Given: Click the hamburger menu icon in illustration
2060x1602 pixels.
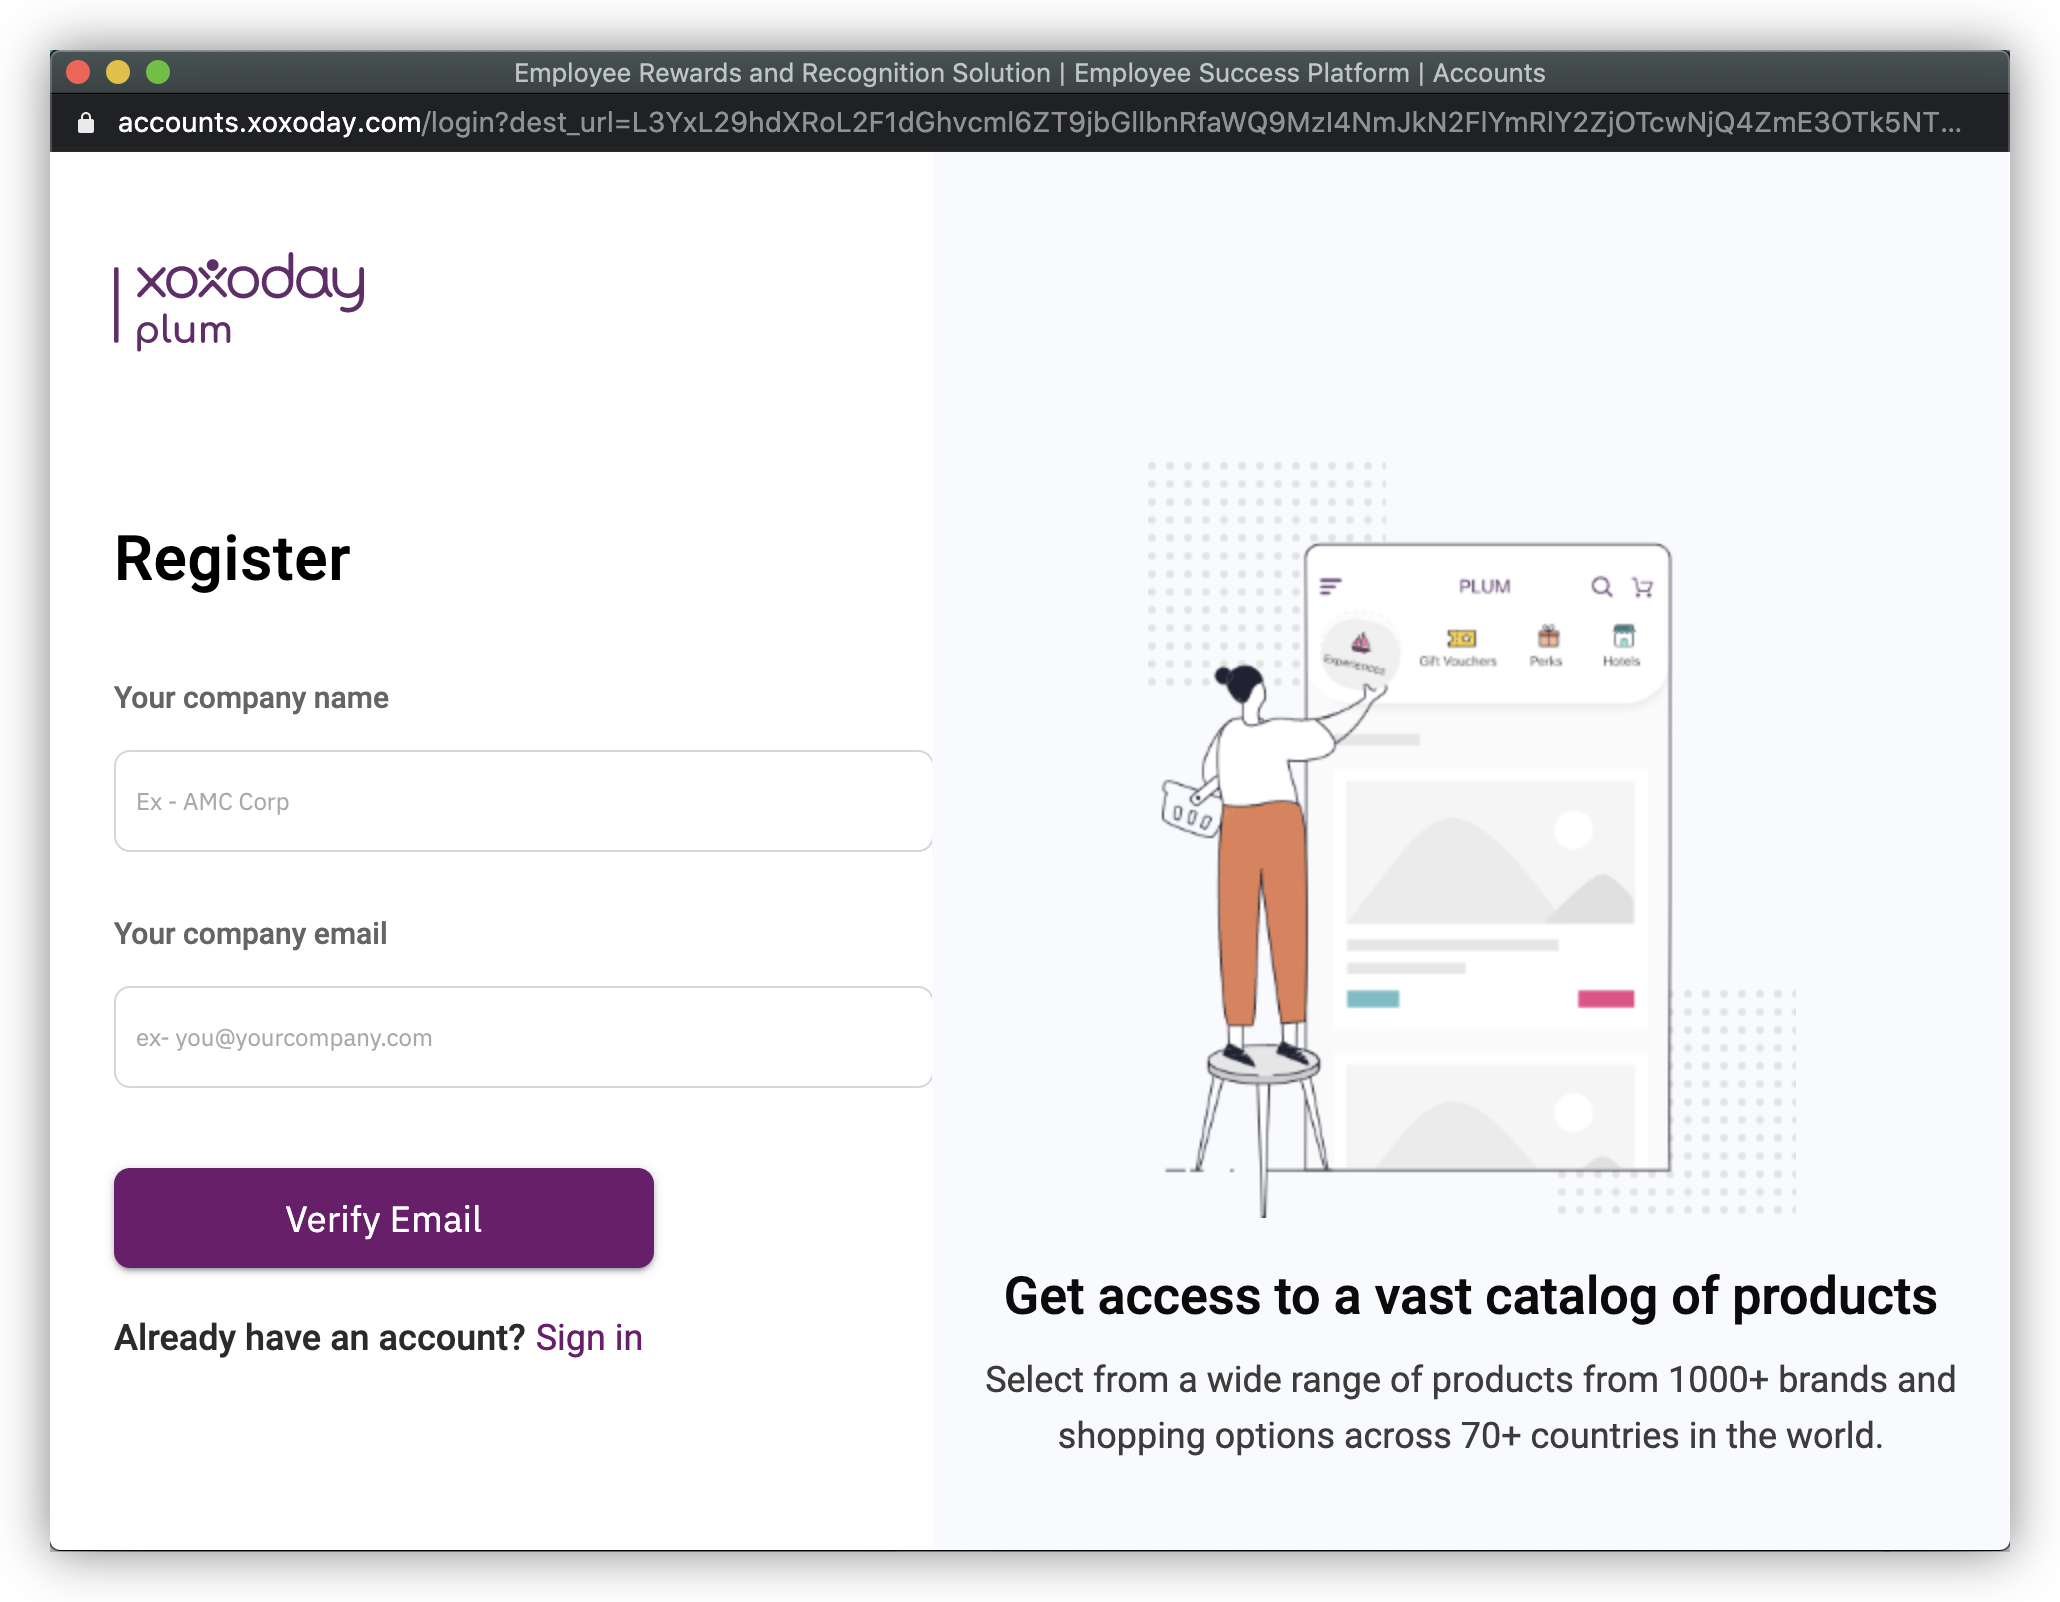Looking at the screenshot, I should (x=1330, y=586).
